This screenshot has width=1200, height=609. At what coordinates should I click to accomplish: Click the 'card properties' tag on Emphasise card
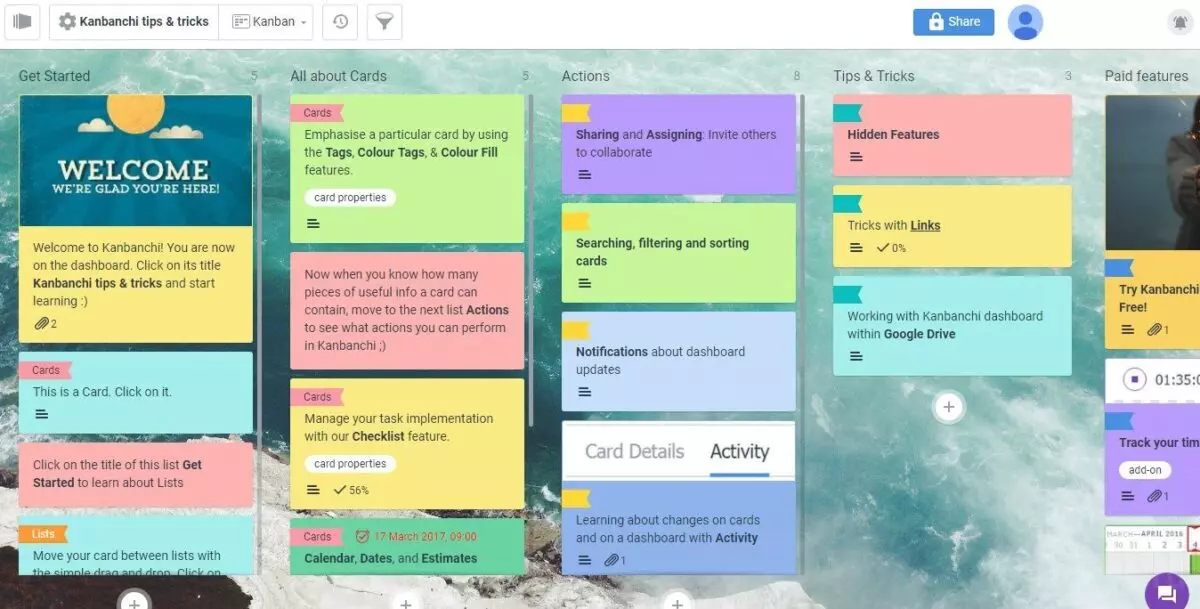click(350, 198)
